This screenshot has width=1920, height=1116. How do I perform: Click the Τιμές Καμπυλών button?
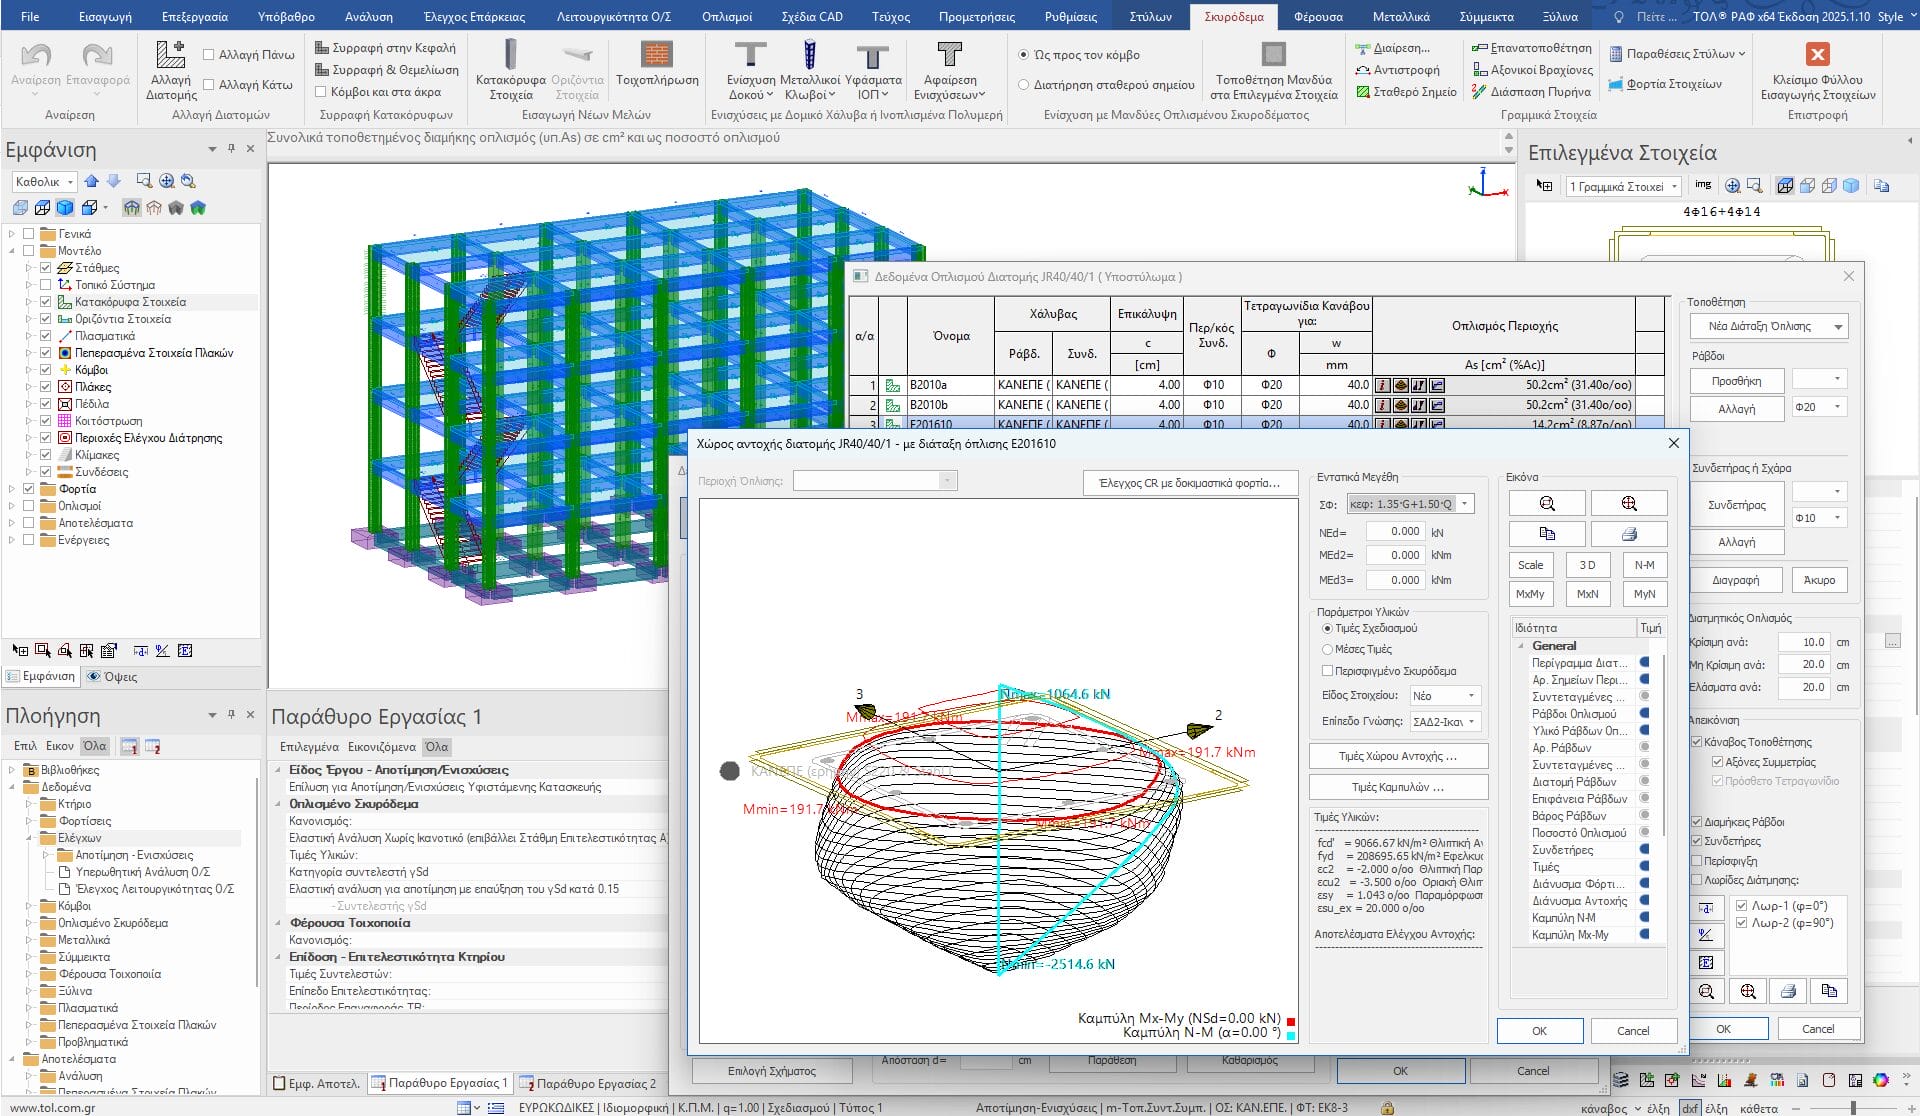tap(1397, 787)
